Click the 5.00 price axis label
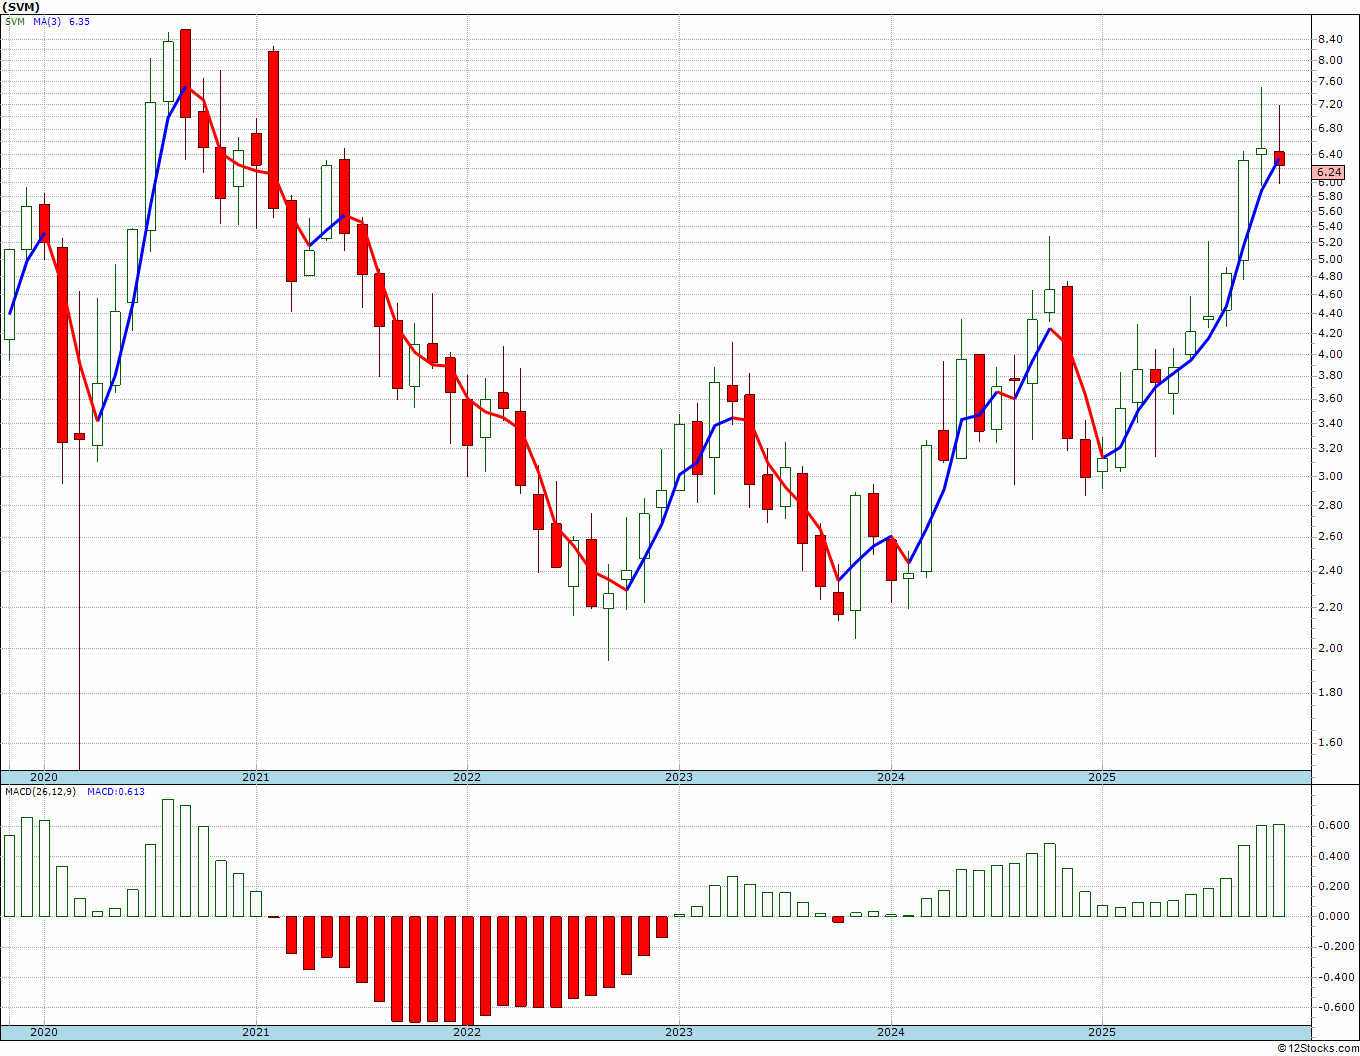Image resolution: width=1360 pixels, height=1056 pixels. [x=1330, y=259]
